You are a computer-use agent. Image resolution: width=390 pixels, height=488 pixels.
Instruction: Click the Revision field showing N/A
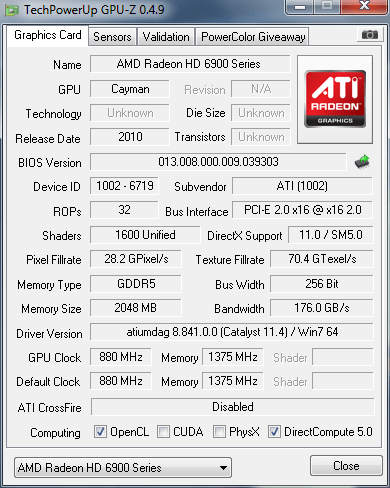(261, 89)
